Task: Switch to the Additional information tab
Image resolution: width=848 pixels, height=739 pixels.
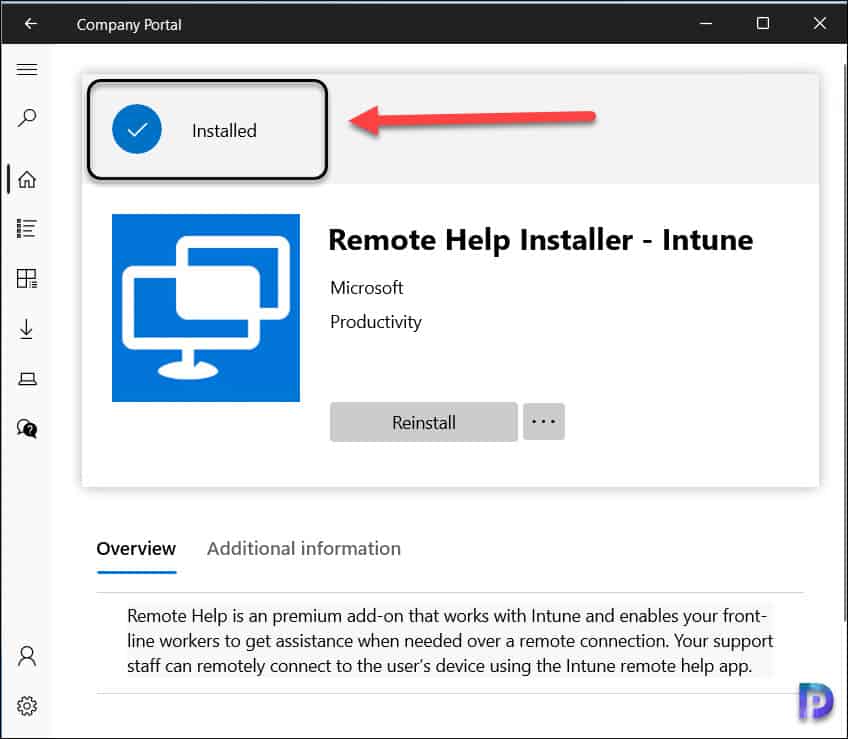Action: (303, 548)
